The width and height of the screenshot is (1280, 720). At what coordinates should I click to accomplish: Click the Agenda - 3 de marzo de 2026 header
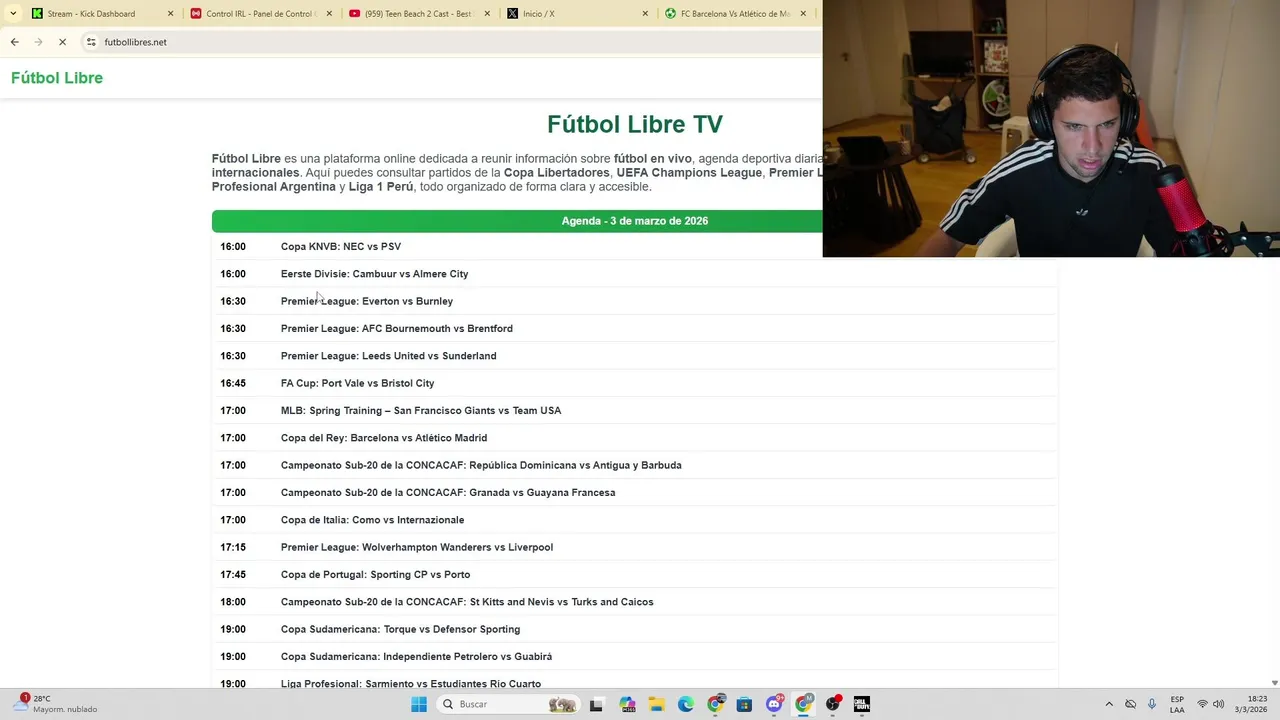point(634,221)
